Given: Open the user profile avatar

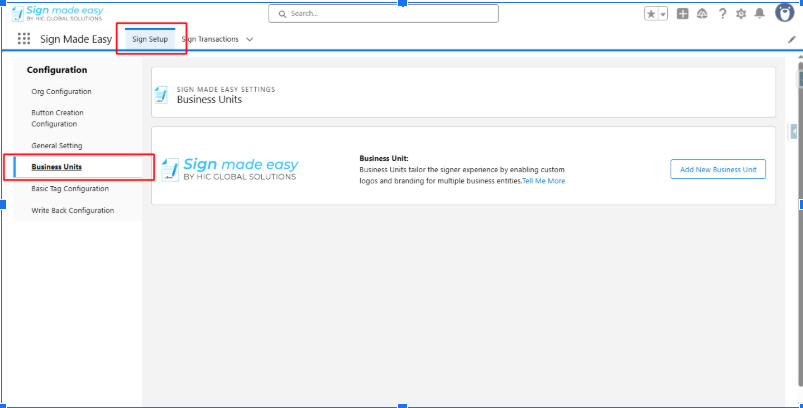Looking at the screenshot, I should point(784,13).
